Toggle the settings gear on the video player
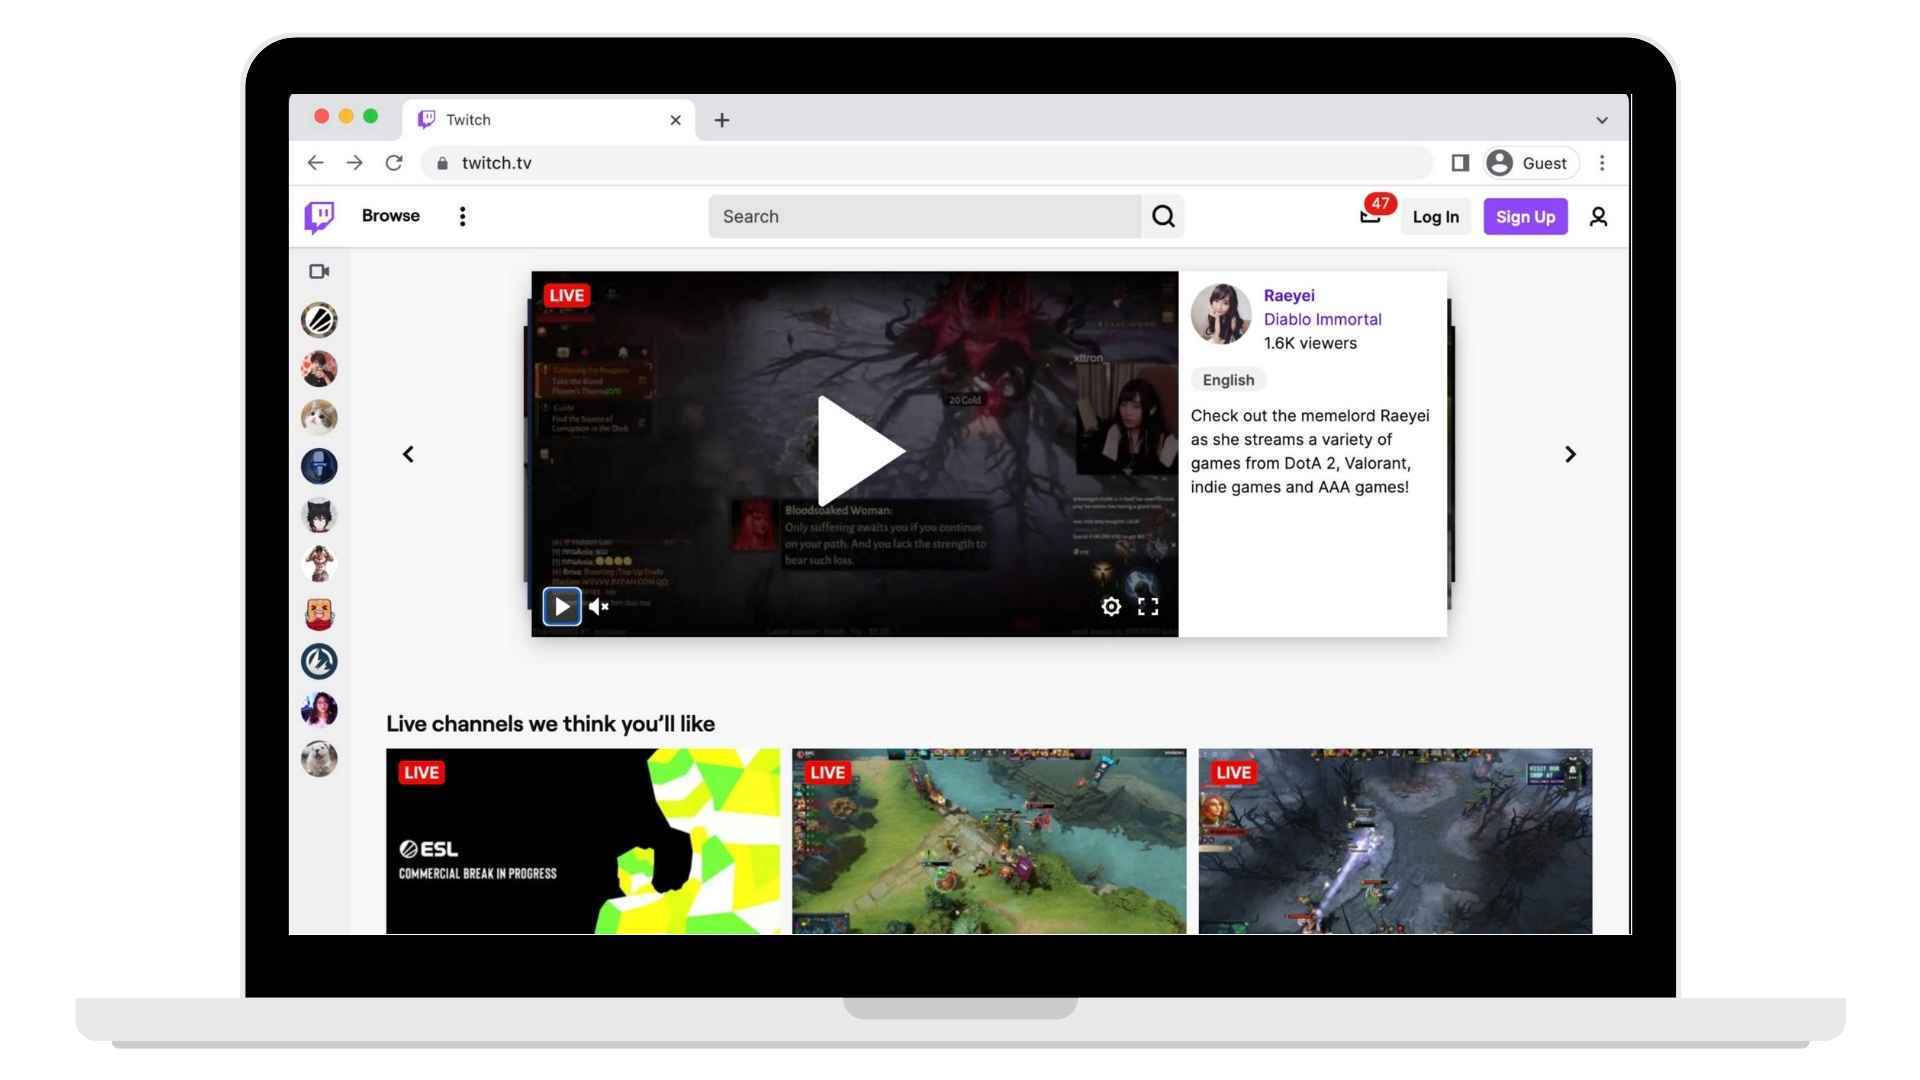Image resolution: width=1920 pixels, height=1080 pixels. 1112,605
